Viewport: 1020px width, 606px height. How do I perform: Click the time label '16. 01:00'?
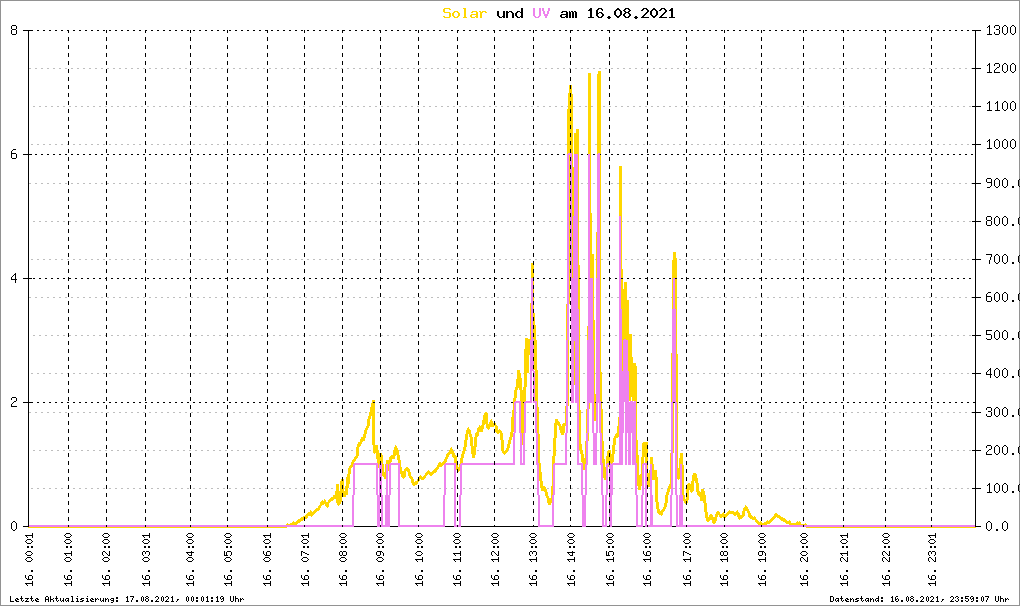coord(69,560)
